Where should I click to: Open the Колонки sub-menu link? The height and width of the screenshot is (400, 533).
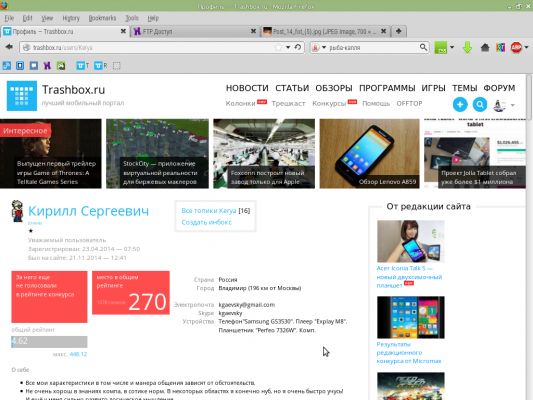[x=240, y=103]
